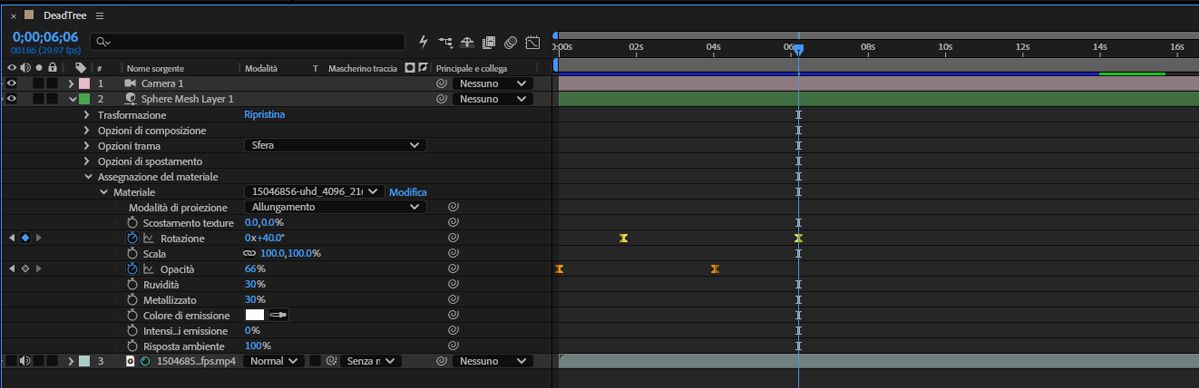Open the material source dropdown 15046856-uhd
The image size is (1199, 388).
click(314, 192)
